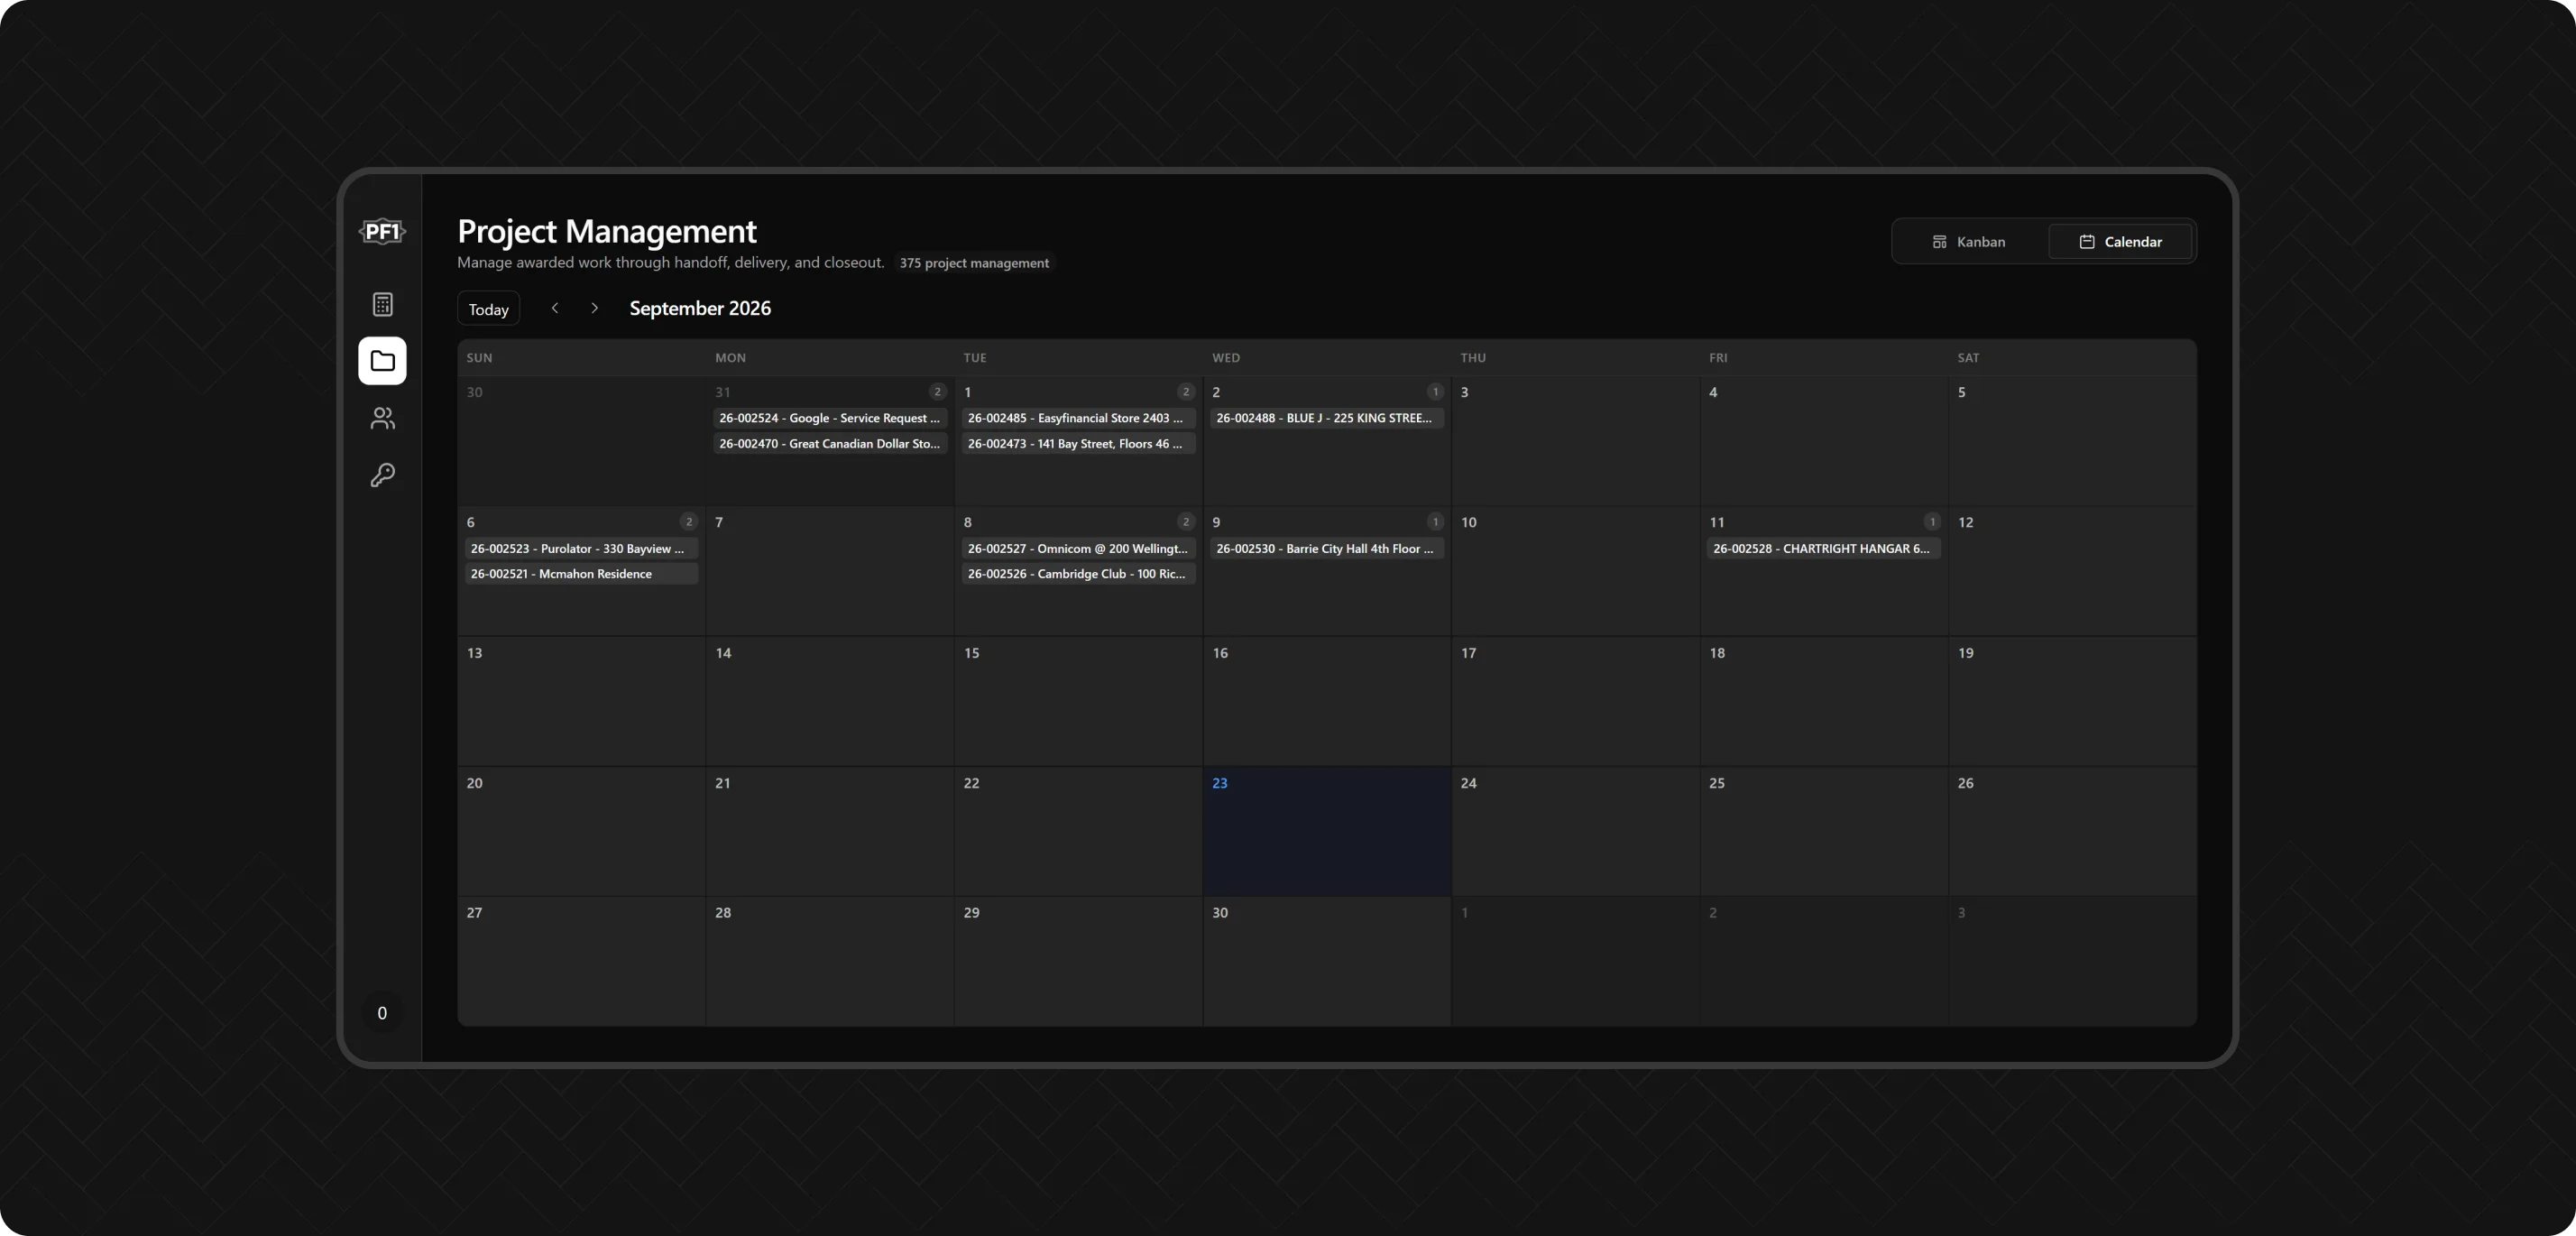Click the 375 project management badge
Viewport: 2576px width, 1236px height.
(x=974, y=263)
